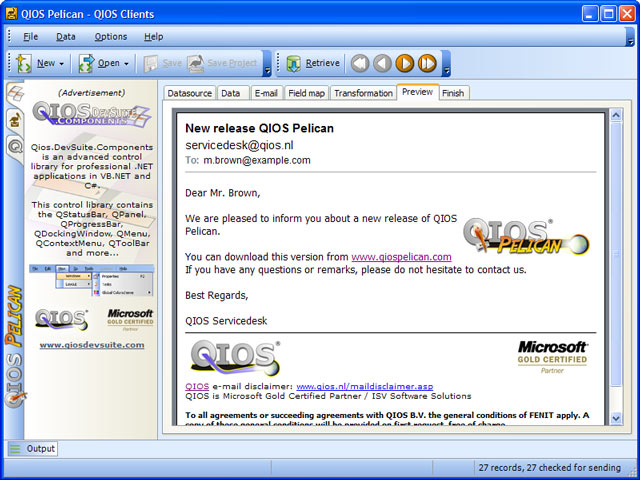Expand the New dropdown arrow
Image resolution: width=640 pixels, height=480 pixels.
(x=61, y=64)
